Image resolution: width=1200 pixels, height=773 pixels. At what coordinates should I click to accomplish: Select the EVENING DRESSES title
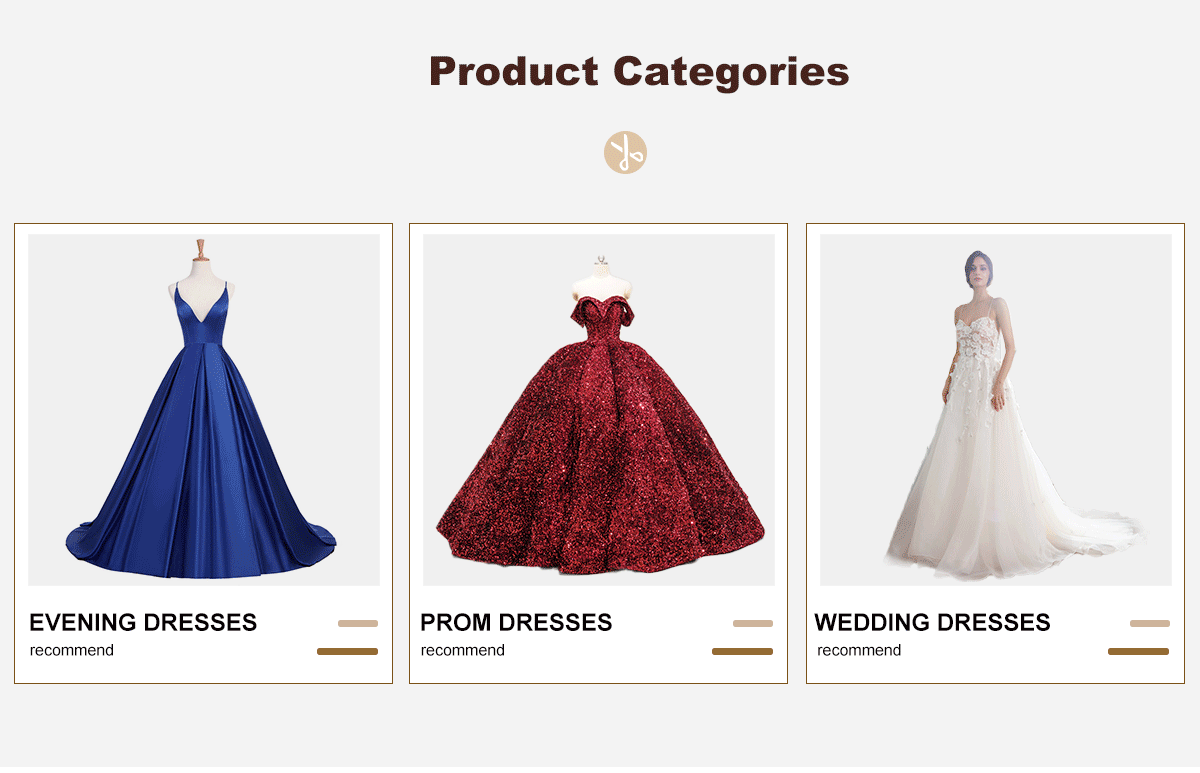pos(143,622)
